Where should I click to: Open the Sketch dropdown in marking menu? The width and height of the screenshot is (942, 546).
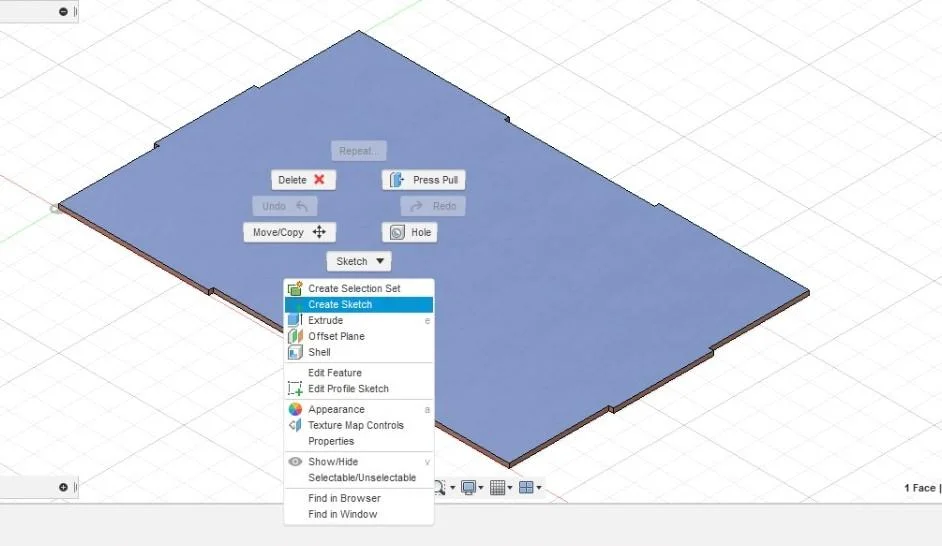coord(359,261)
